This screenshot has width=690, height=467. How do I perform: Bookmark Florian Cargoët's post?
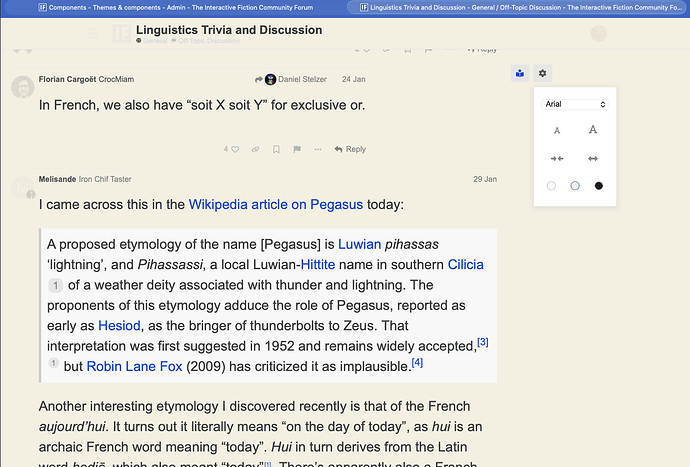click(276, 149)
